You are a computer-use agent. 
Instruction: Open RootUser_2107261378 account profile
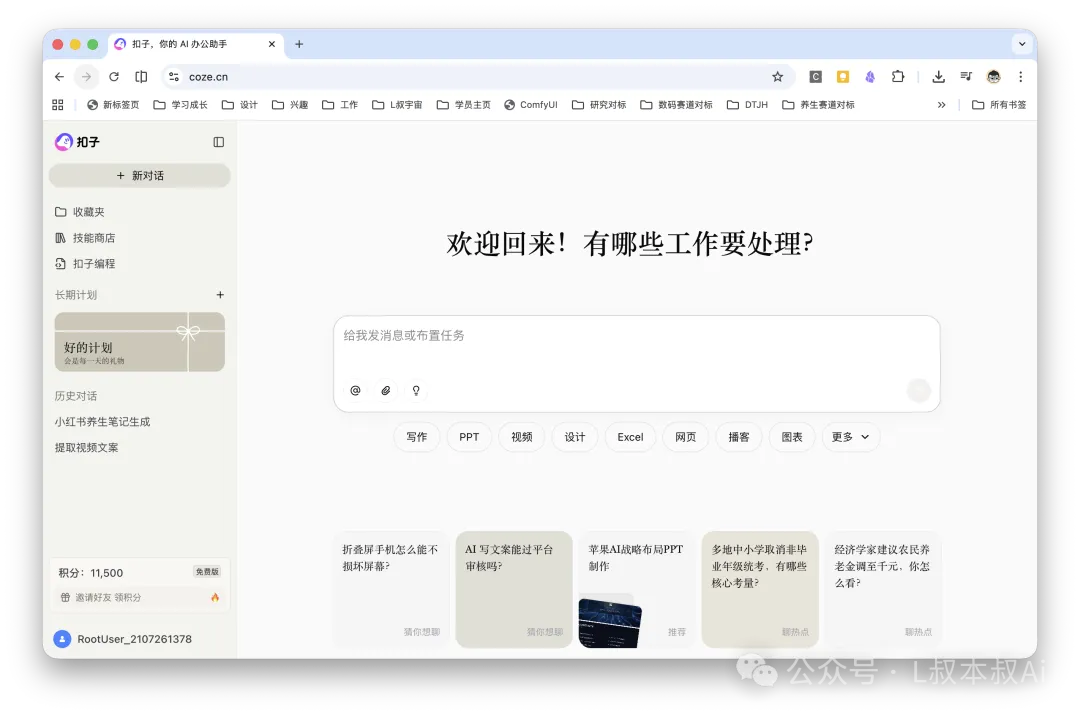[x=123, y=639]
